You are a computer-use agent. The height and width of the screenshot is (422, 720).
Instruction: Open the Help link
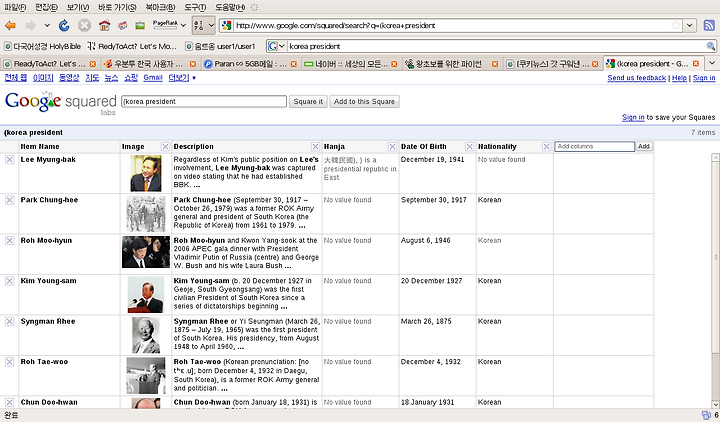(x=679, y=78)
